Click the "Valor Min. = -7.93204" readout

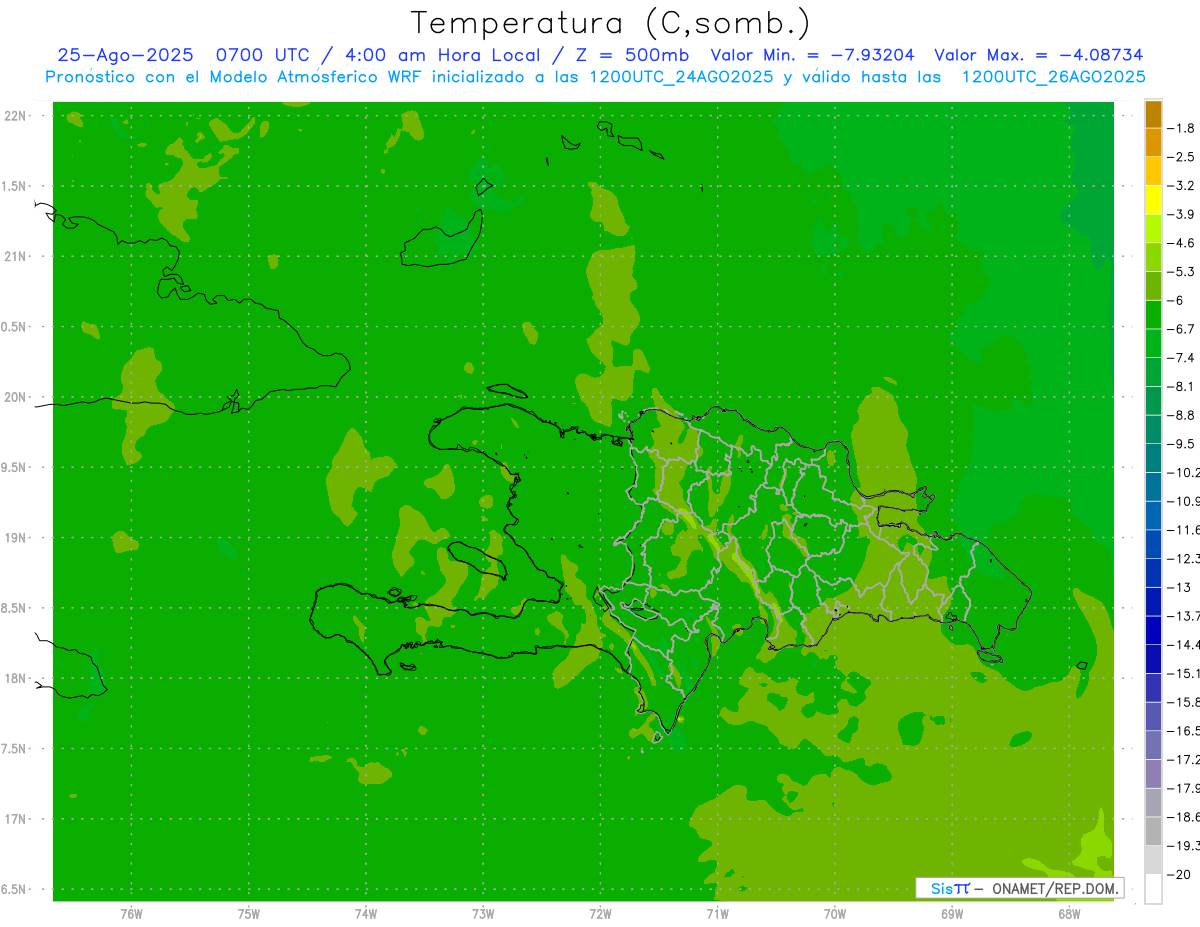pyautogui.click(x=814, y=55)
